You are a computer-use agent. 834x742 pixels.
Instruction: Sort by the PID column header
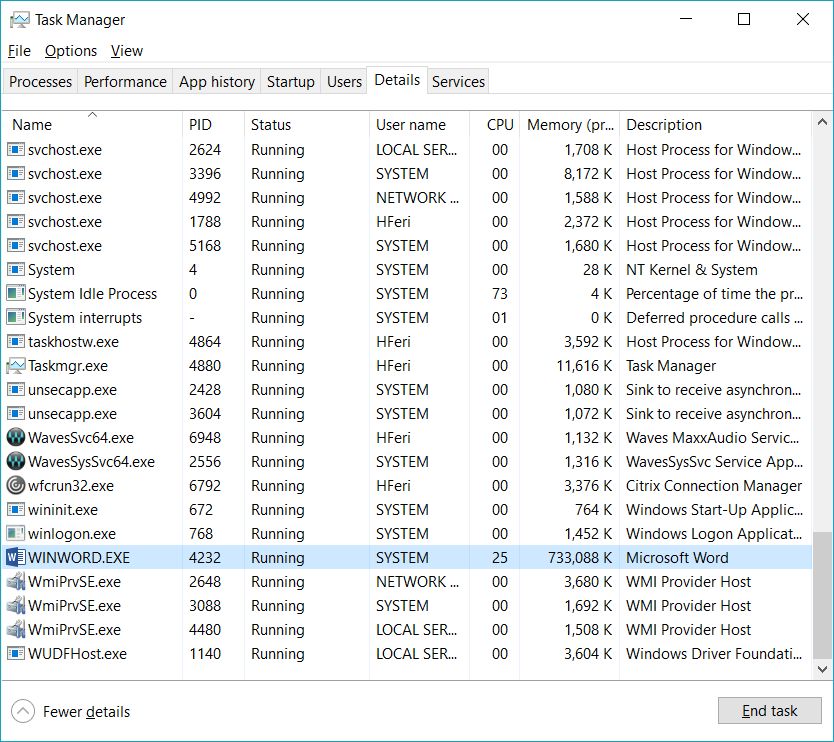[x=213, y=124]
